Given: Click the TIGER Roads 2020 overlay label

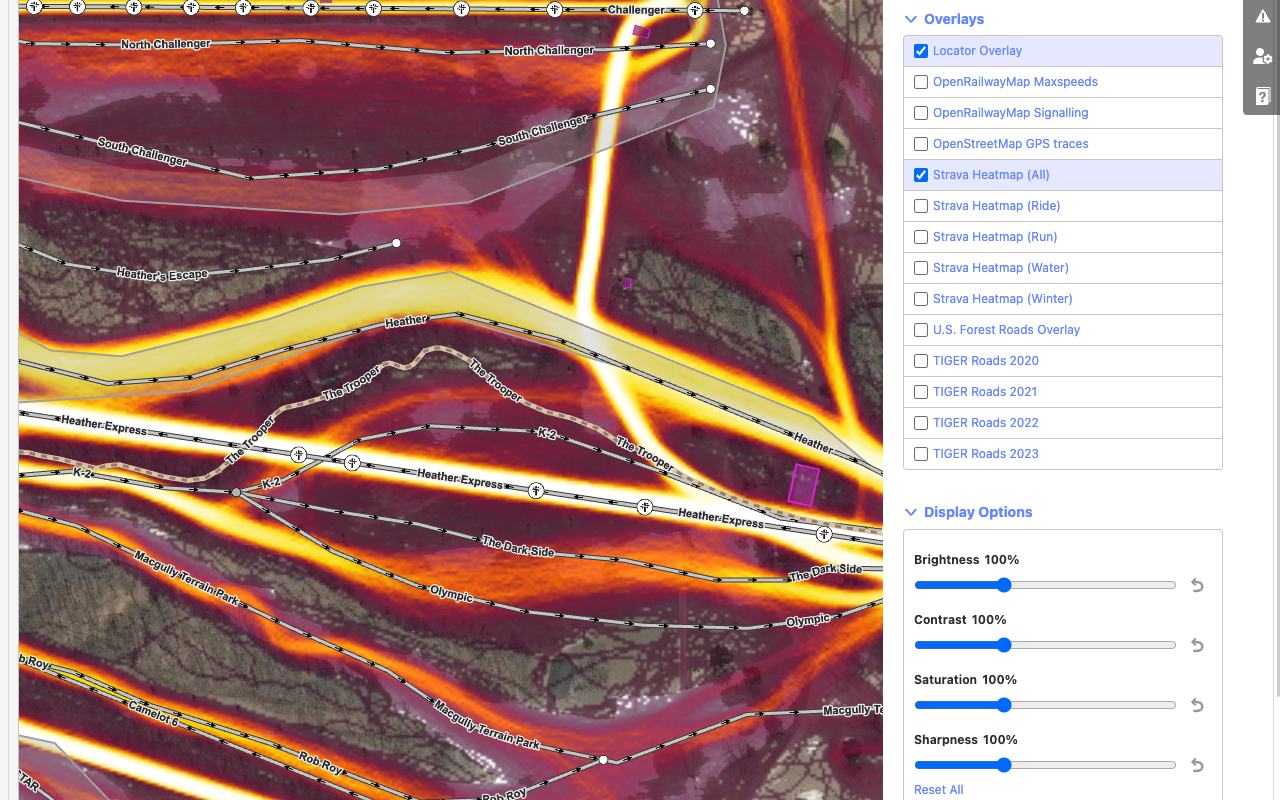Looking at the screenshot, I should pyautogui.click(x=986, y=361).
